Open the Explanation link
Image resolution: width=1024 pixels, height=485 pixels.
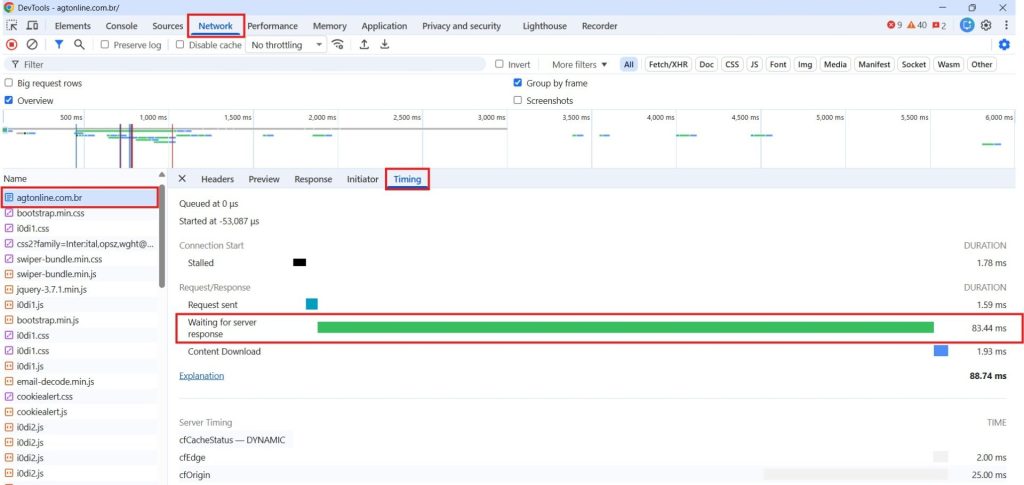tap(202, 376)
